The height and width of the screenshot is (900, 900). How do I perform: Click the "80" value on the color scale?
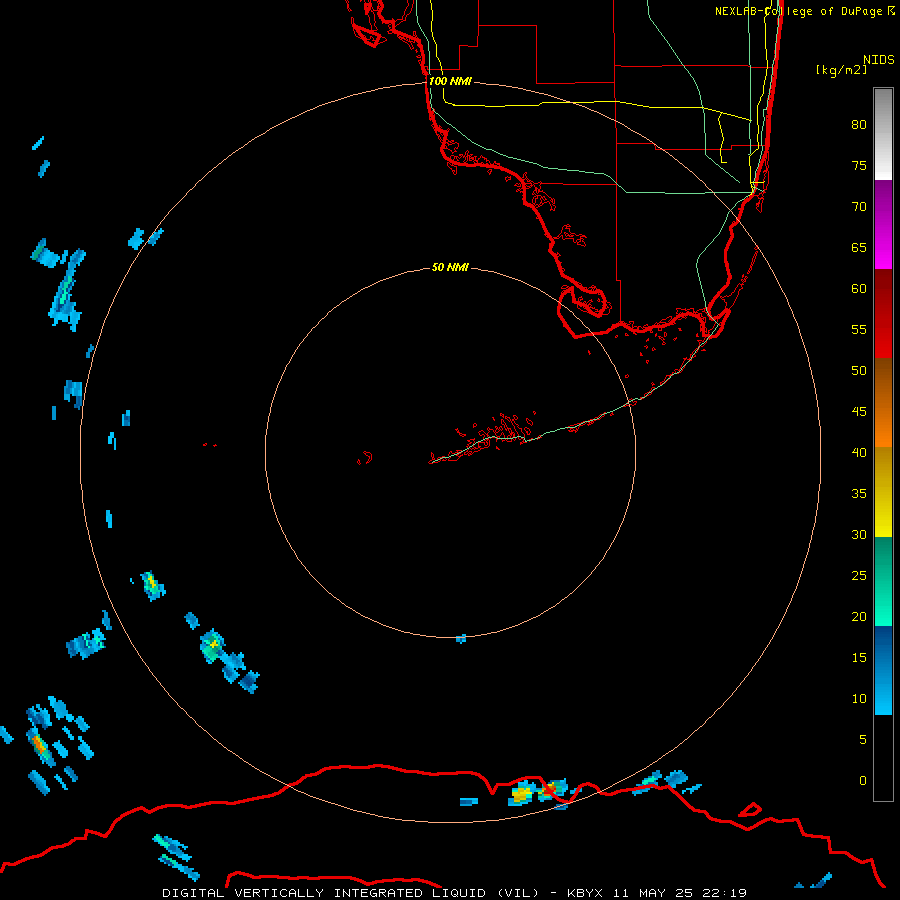(859, 125)
